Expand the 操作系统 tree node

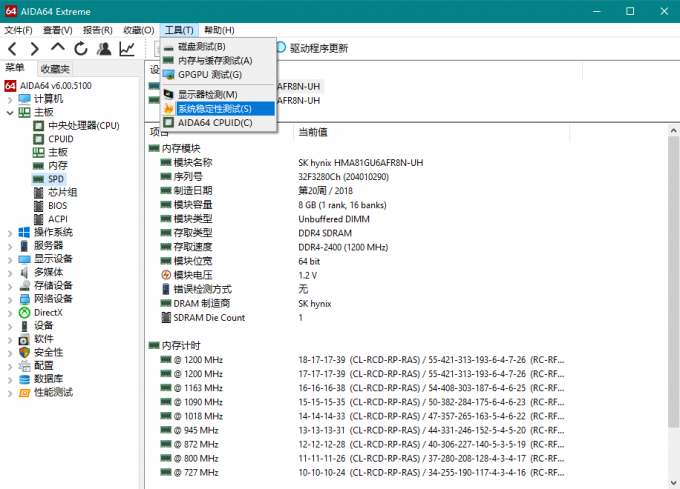tap(10, 233)
